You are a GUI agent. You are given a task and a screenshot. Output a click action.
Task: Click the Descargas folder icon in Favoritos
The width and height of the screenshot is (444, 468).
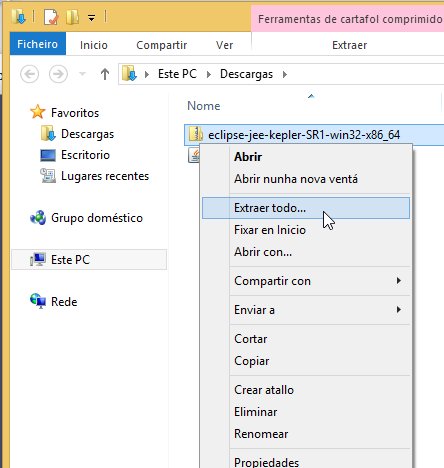click(x=48, y=133)
